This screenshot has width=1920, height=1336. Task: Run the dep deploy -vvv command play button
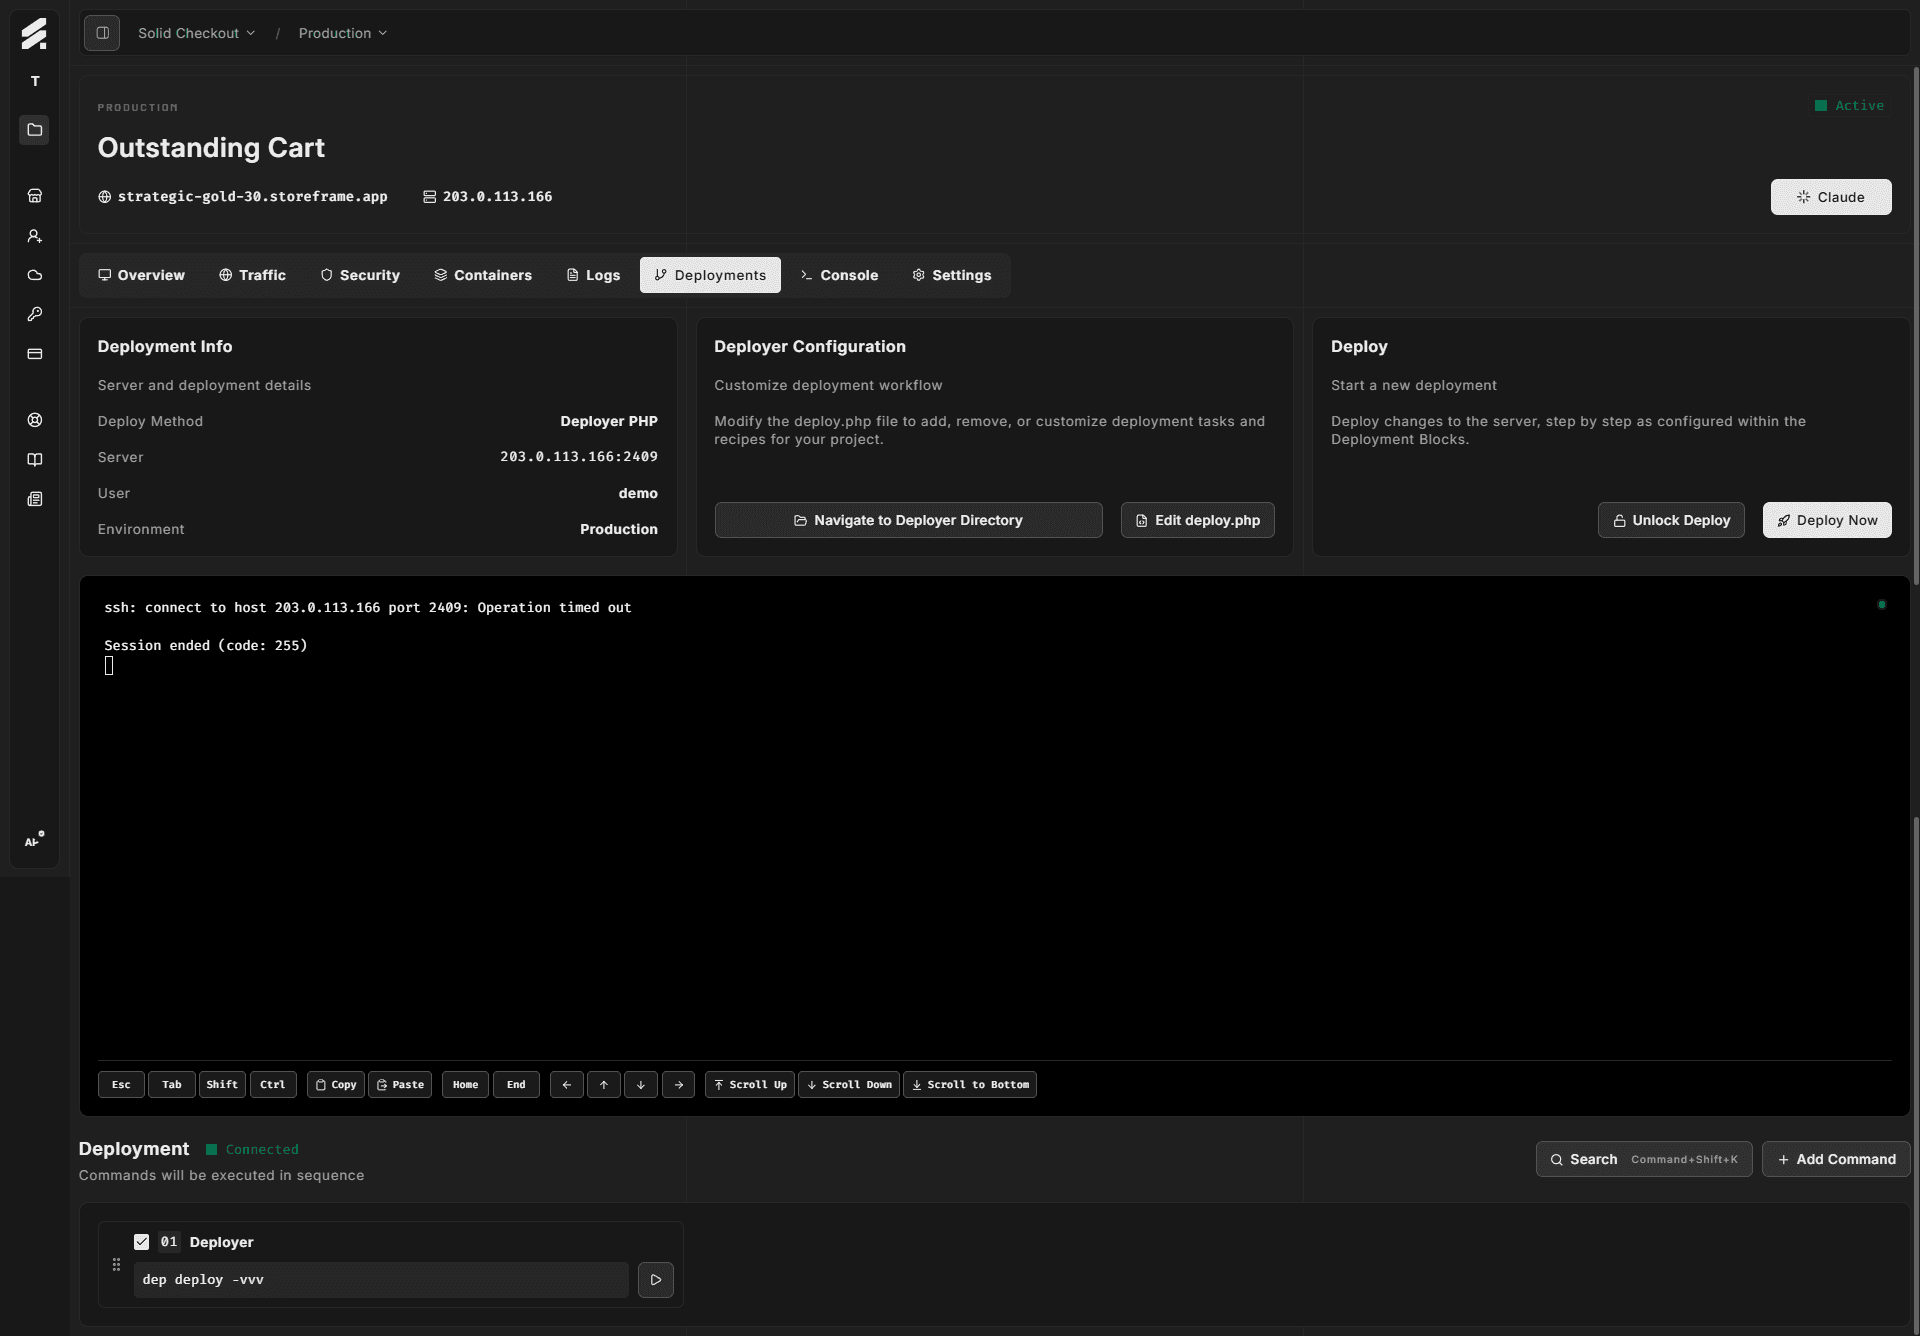tap(656, 1280)
